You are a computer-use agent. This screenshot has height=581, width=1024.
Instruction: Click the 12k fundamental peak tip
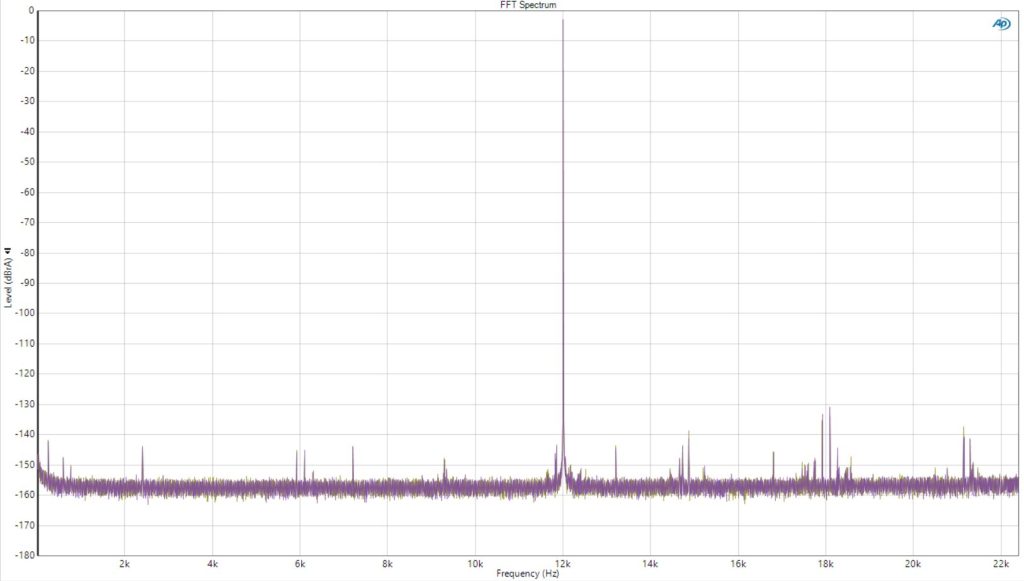point(563,20)
